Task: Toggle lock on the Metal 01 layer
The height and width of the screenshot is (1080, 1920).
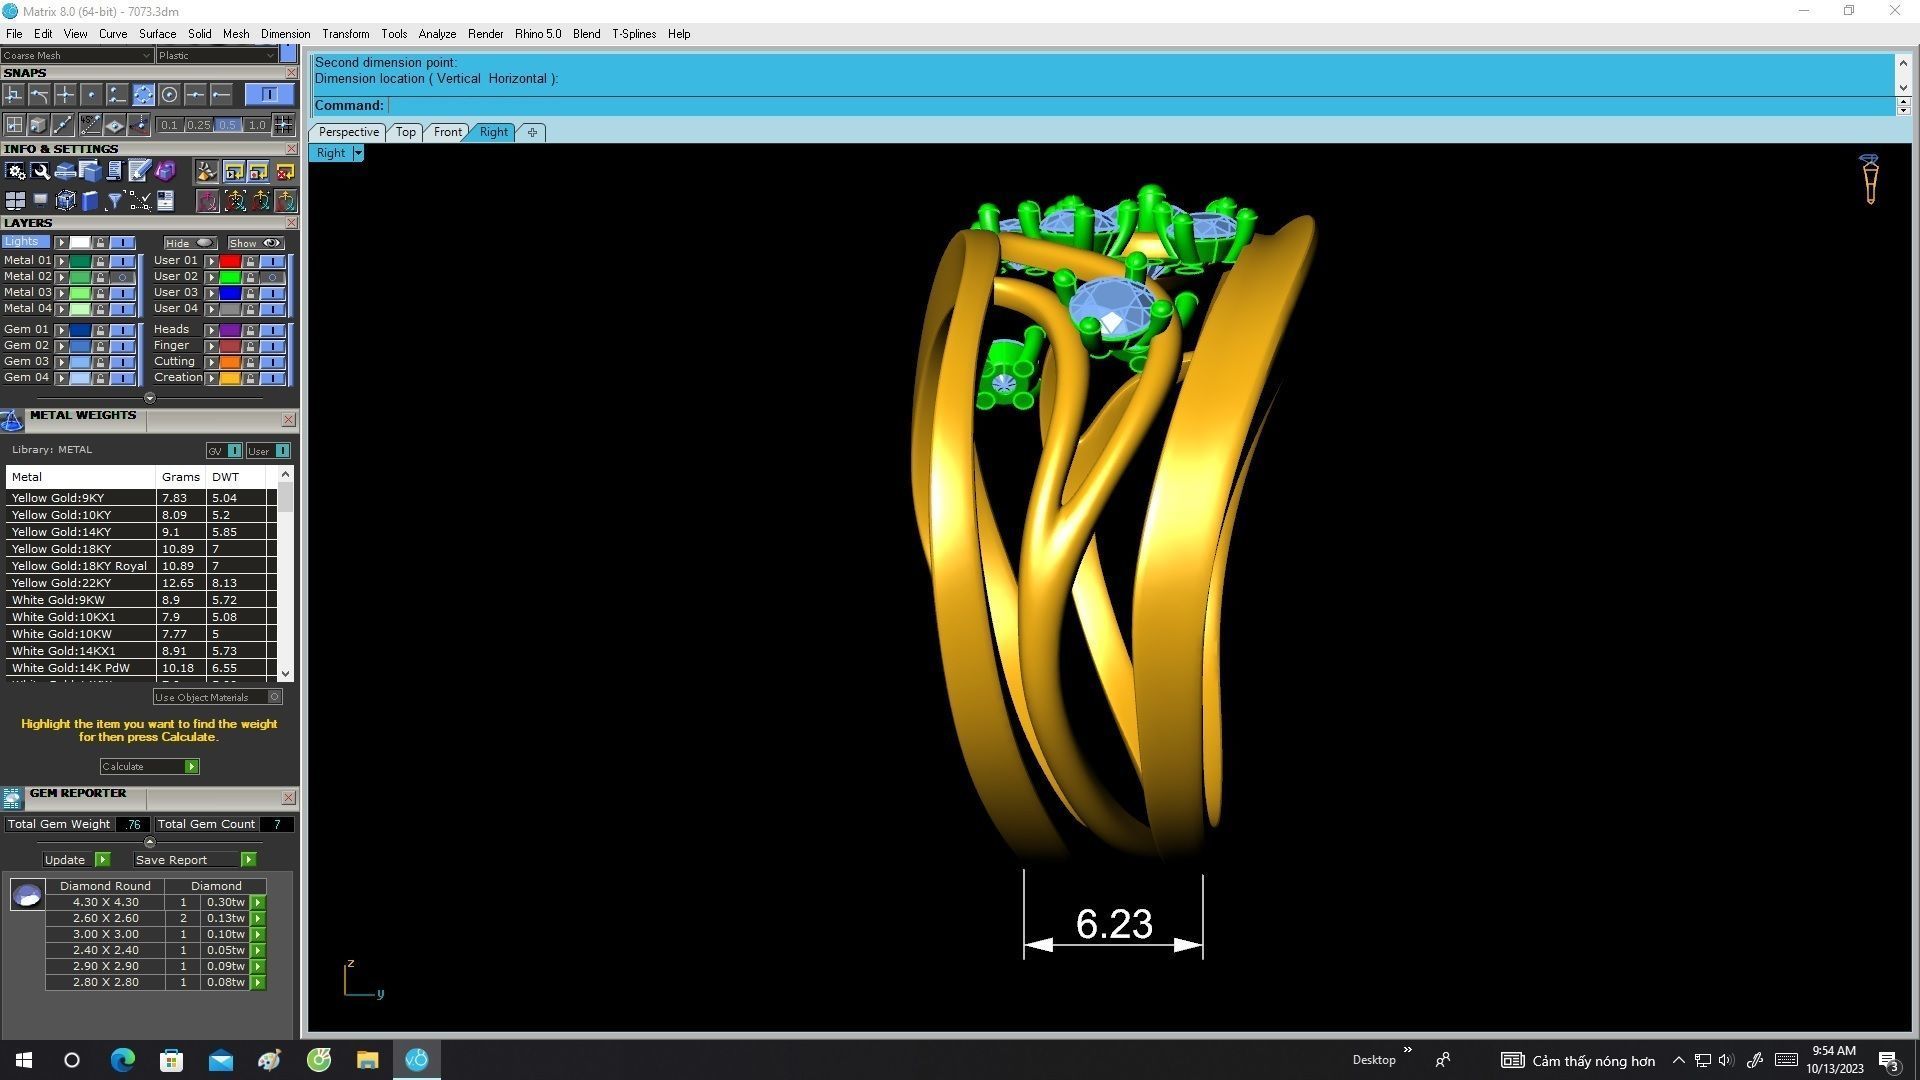Action: tap(100, 261)
